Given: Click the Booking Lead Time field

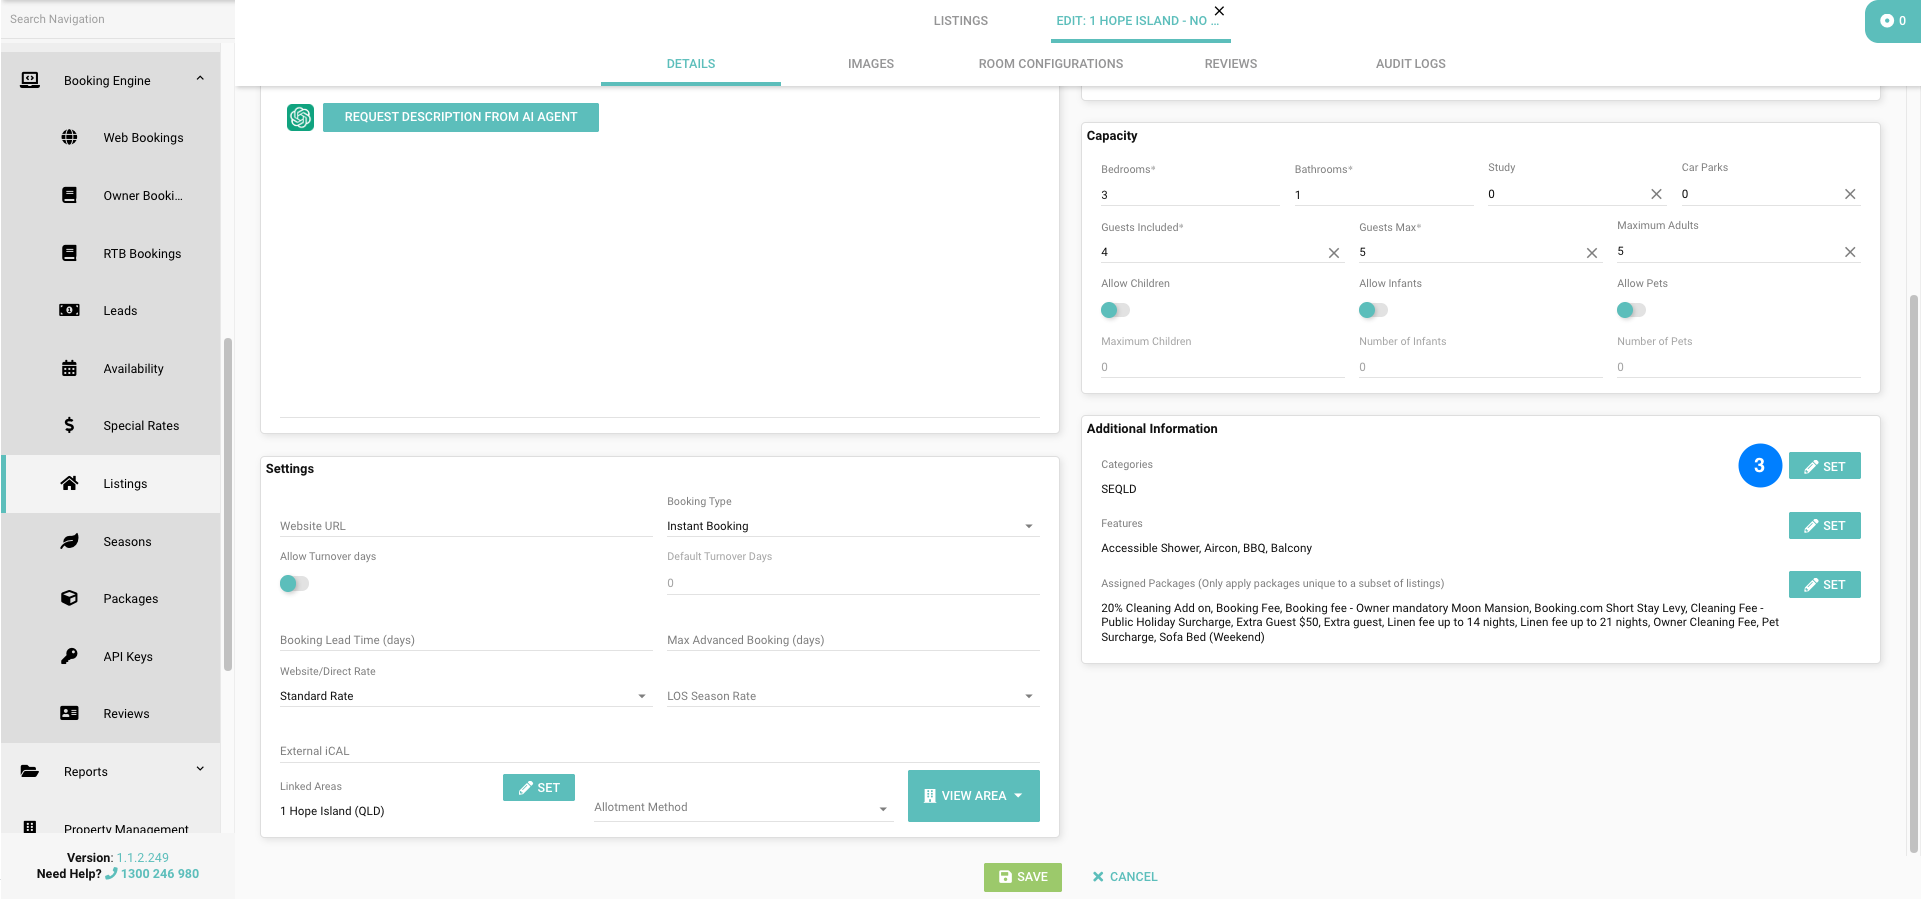Looking at the screenshot, I should [x=465, y=640].
